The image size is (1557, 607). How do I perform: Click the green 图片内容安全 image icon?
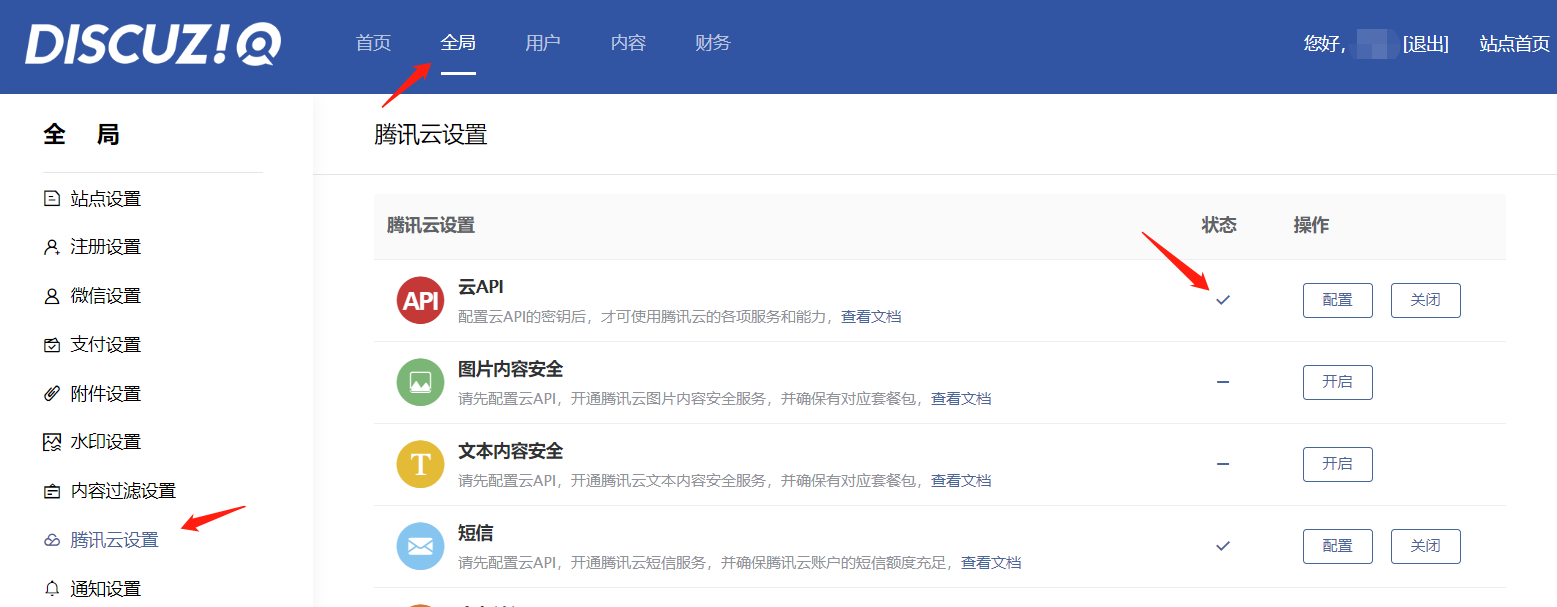point(420,382)
